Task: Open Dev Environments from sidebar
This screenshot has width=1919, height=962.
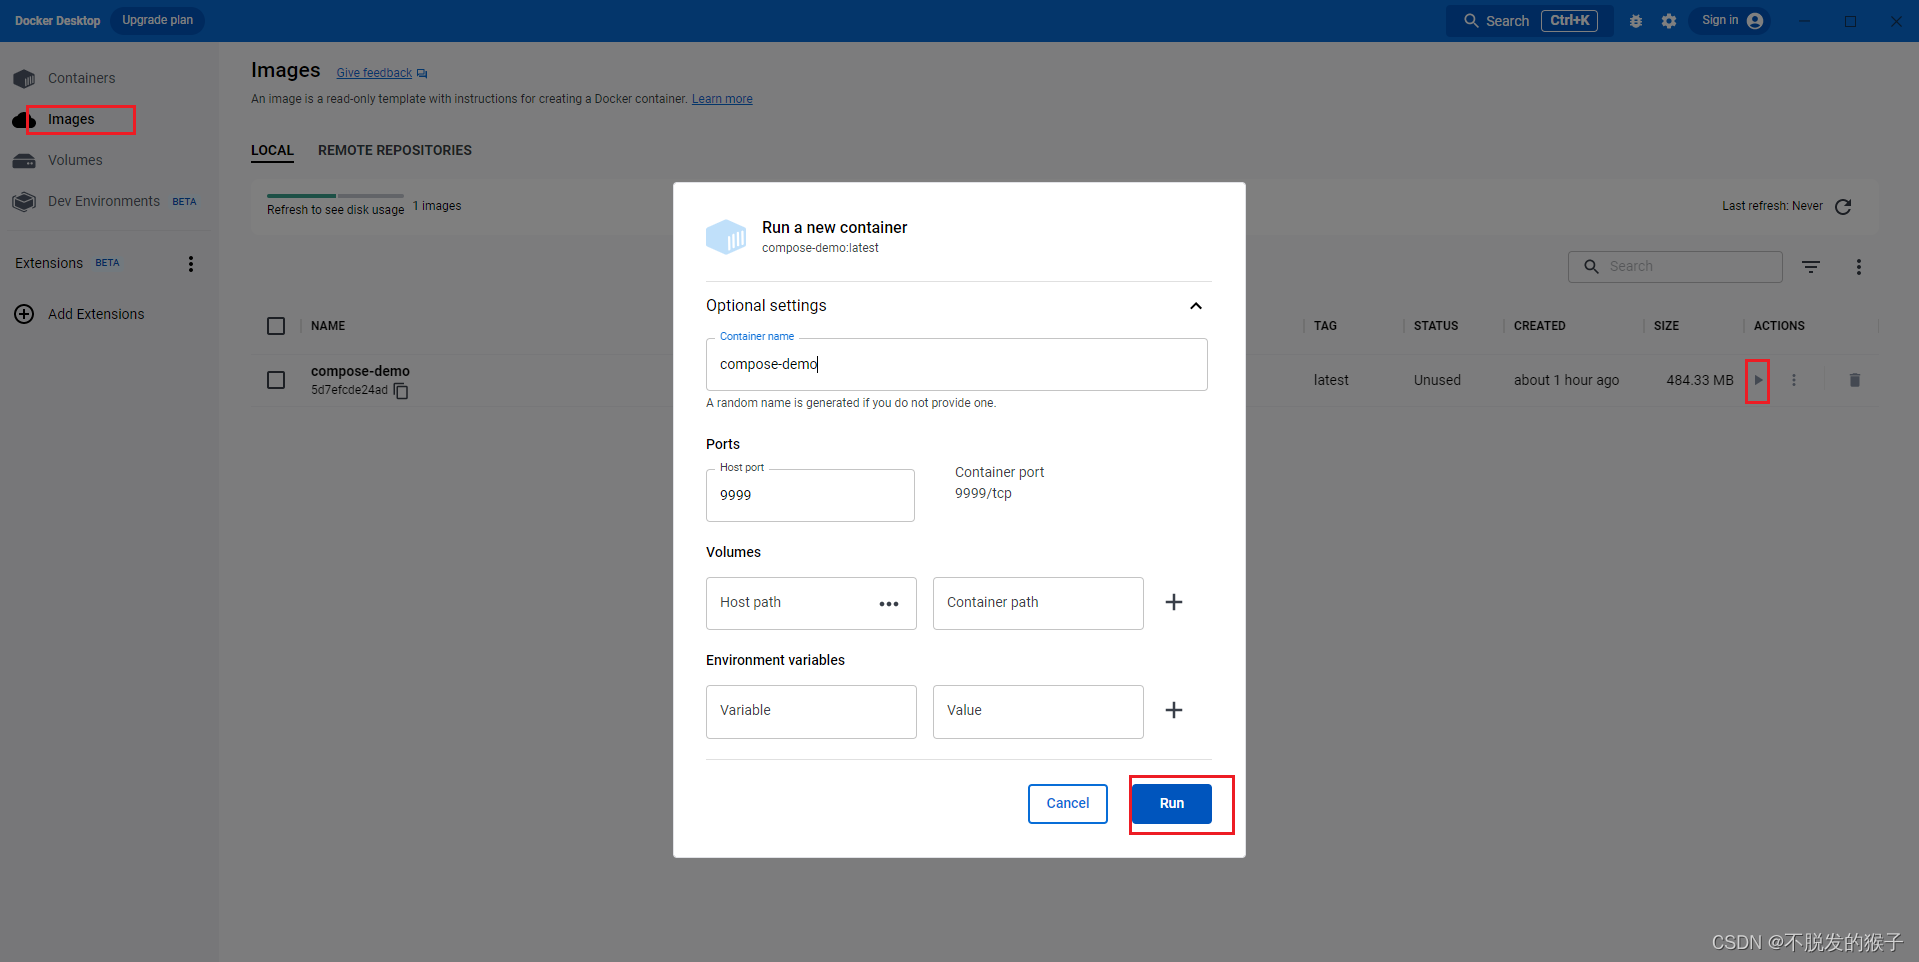Action: pos(103,200)
